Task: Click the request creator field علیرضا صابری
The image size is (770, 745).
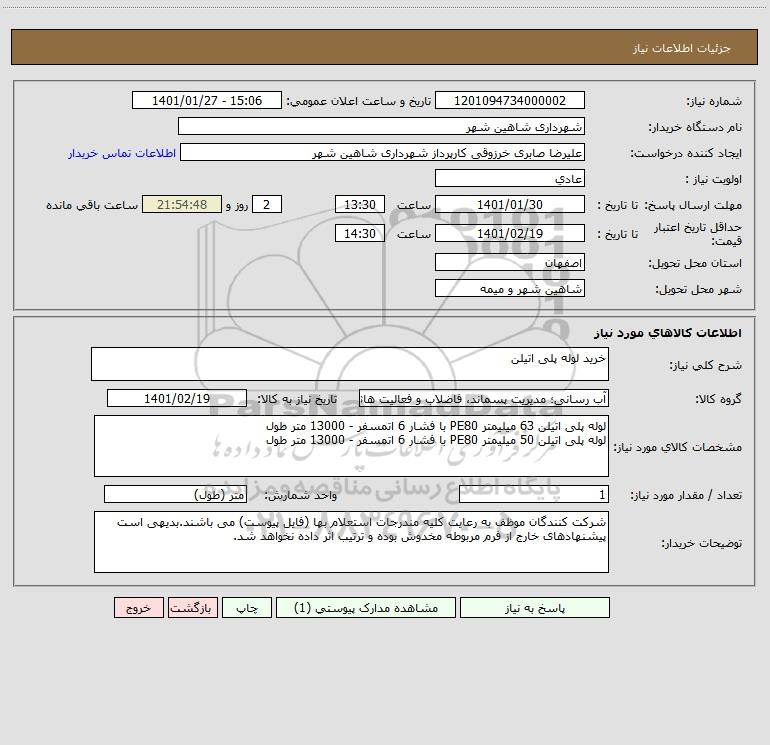Action: pyautogui.click(x=382, y=152)
